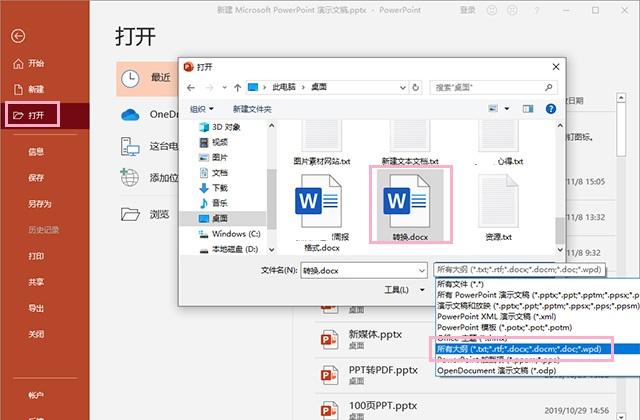The image size is (640, 420).
Task: Click the back arrow in PowerPoint sidebar
Action: click(18, 36)
